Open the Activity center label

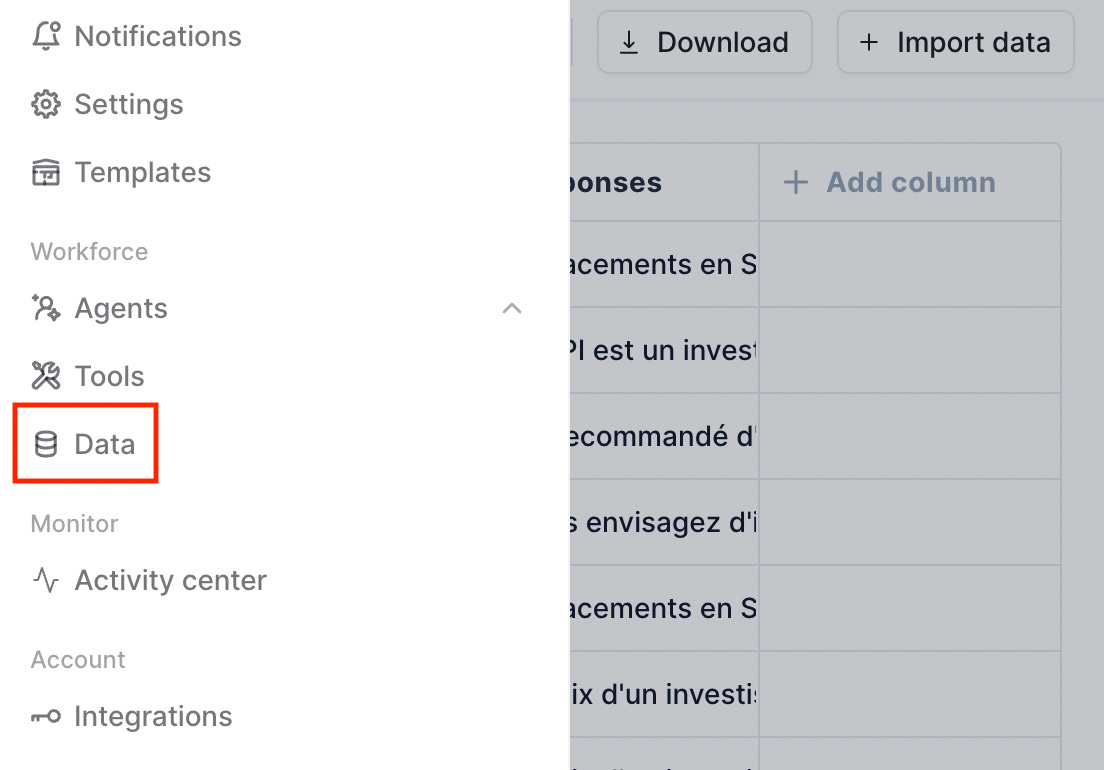(171, 580)
